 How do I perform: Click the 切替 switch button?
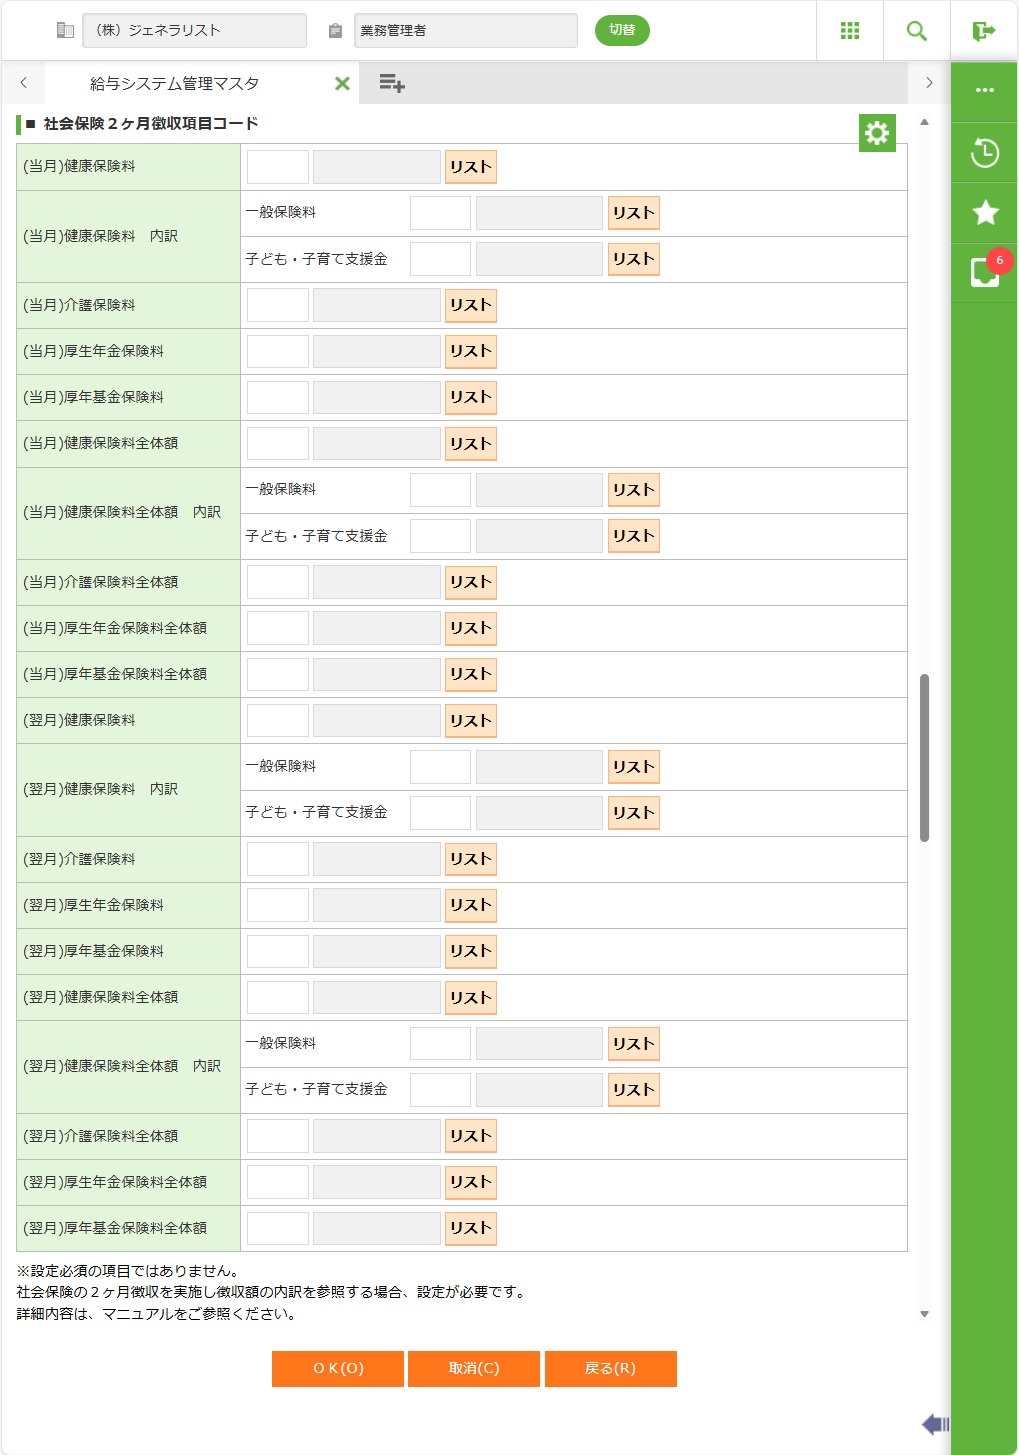pos(622,30)
